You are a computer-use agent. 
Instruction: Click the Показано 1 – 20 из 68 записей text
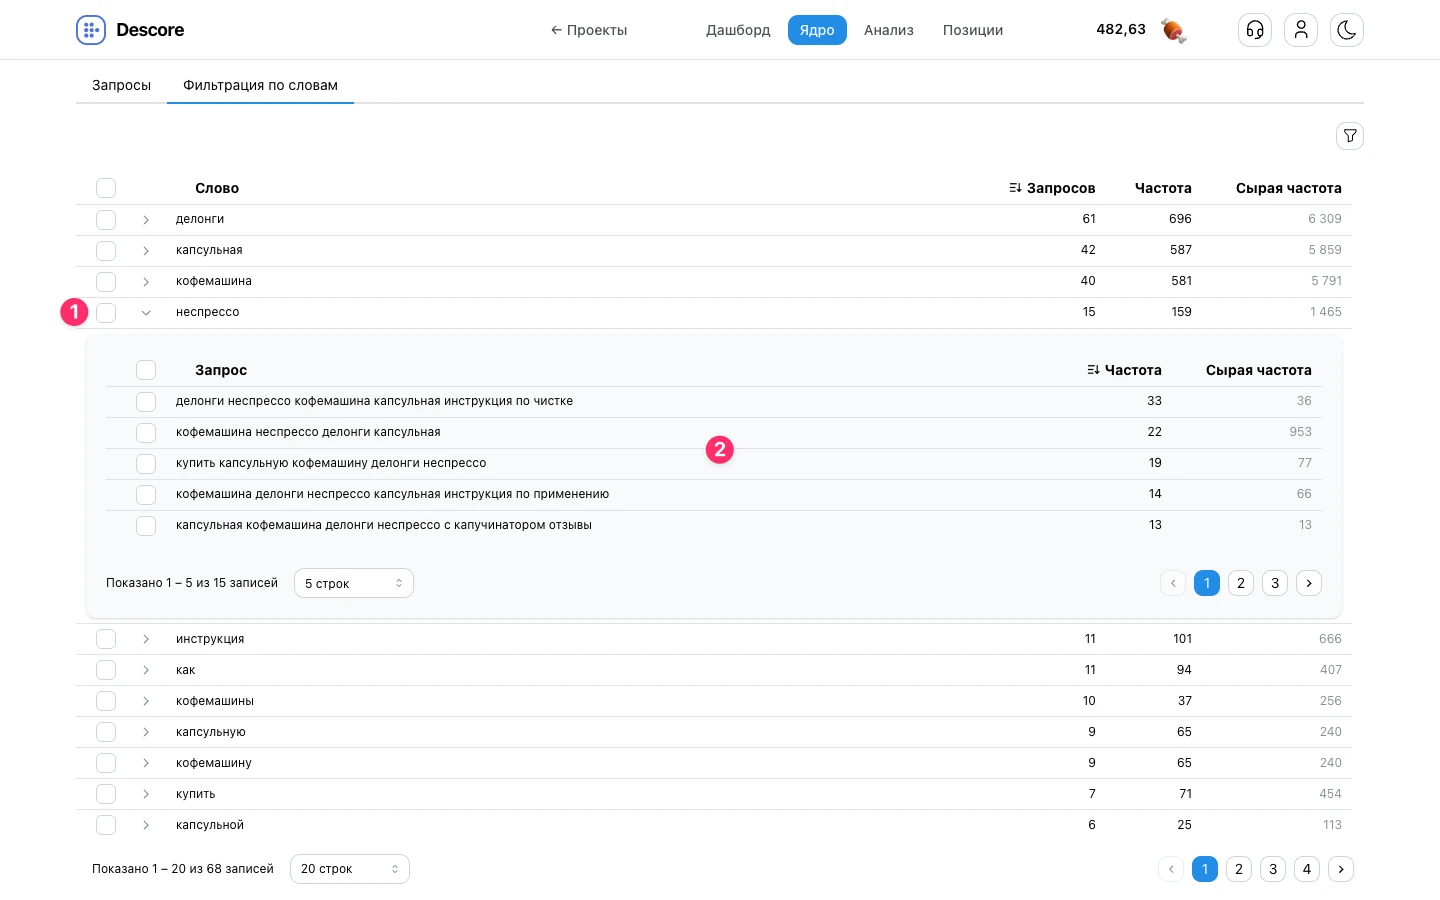coord(183,869)
